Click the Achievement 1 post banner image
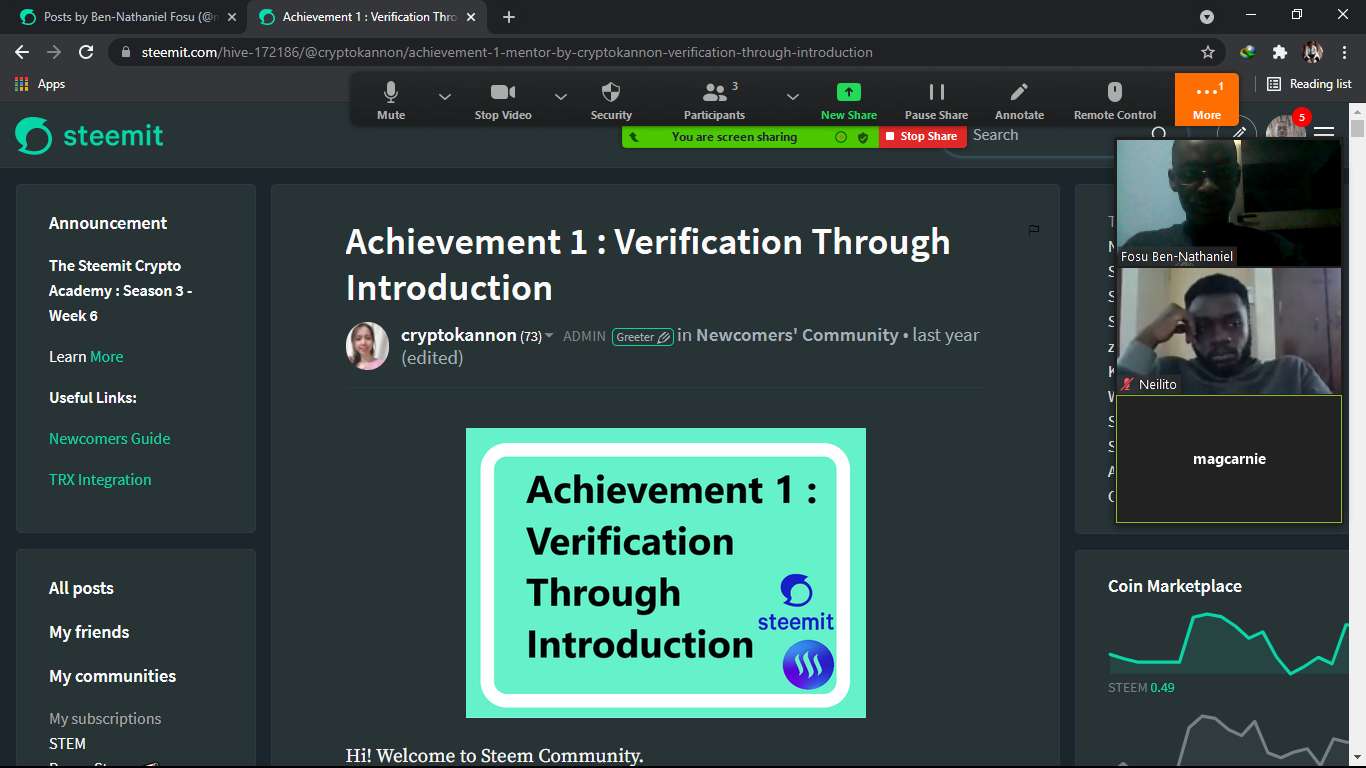This screenshot has height=768, width=1366. point(666,573)
